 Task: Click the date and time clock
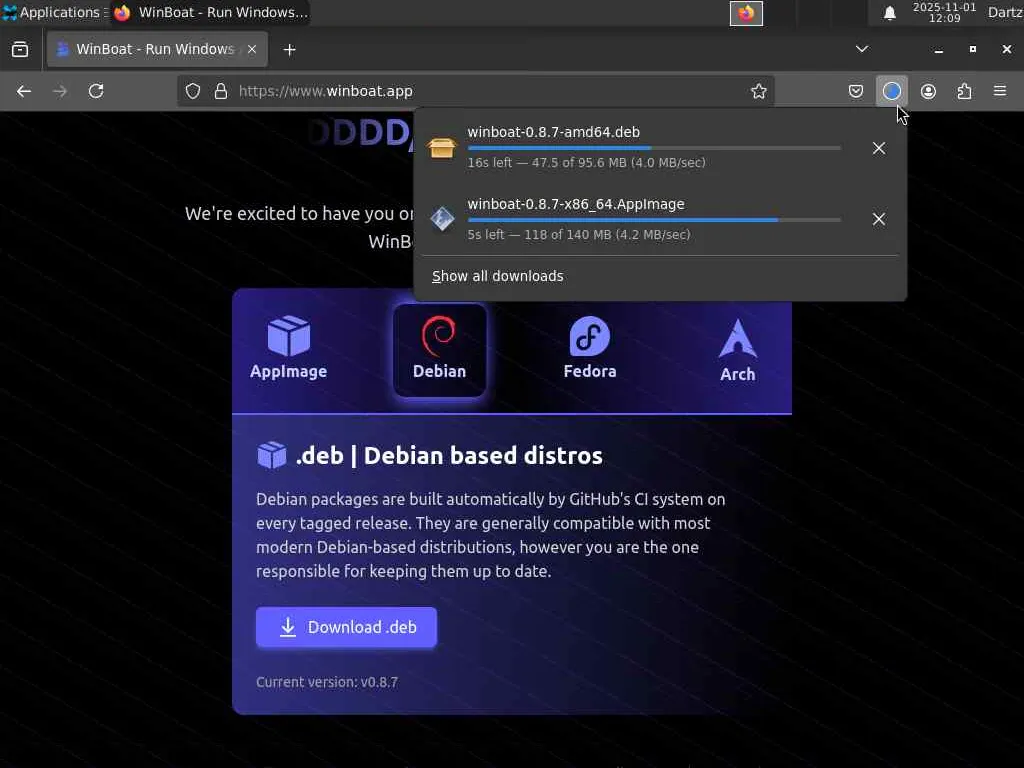pyautogui.click(x=944, y=12)
